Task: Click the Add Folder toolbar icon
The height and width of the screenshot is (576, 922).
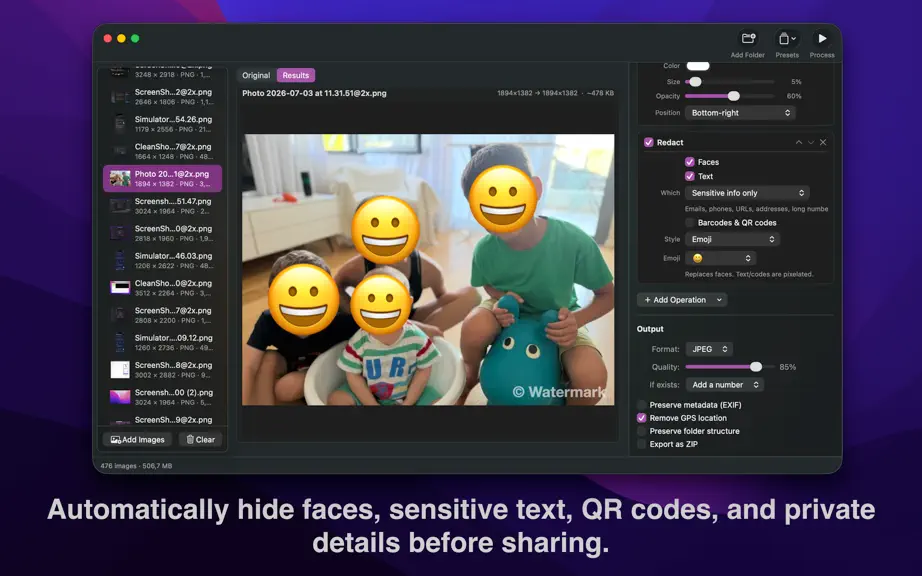Action: pyautogui.click(x=748, y=38)
